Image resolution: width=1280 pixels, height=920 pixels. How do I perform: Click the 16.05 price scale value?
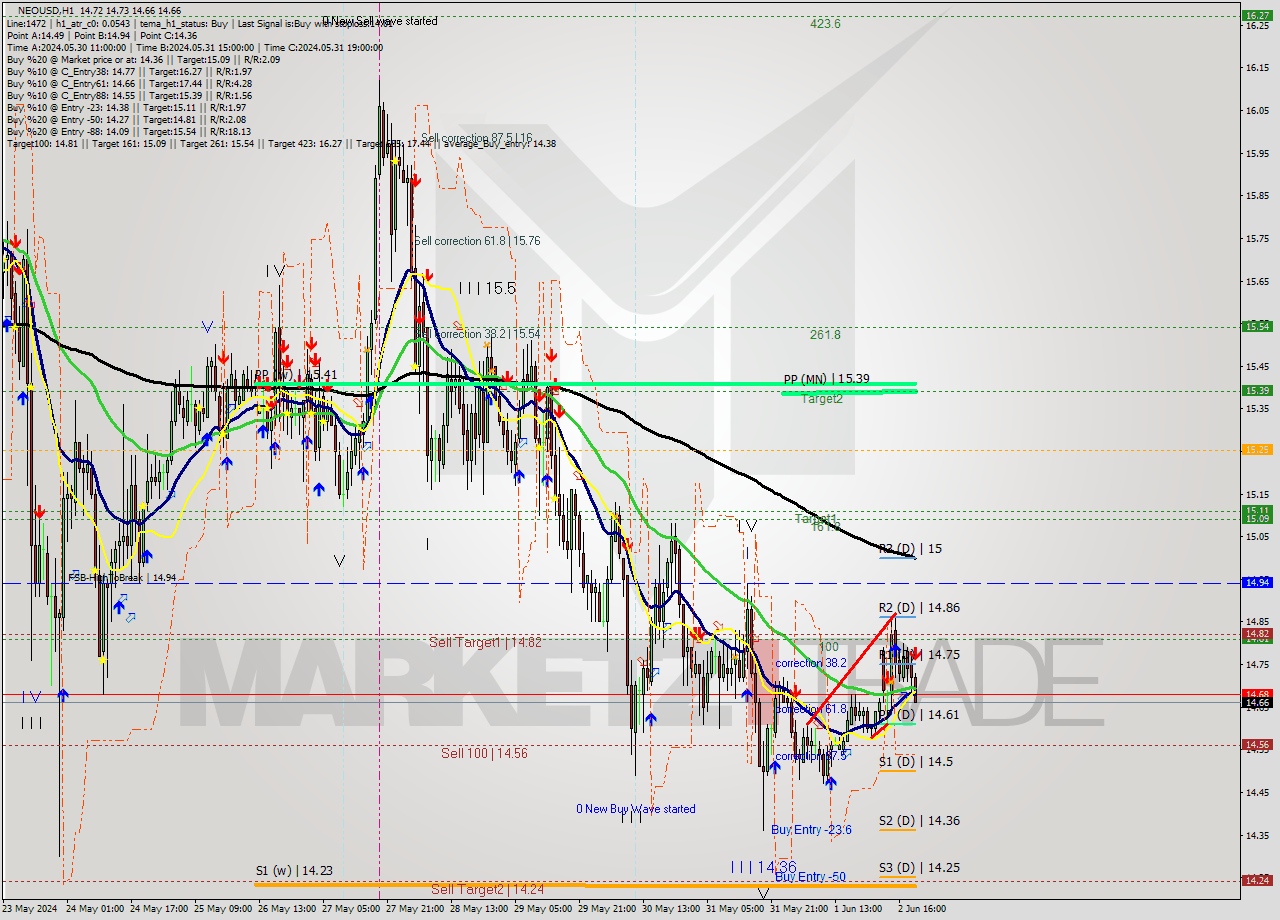[1256, 110]
